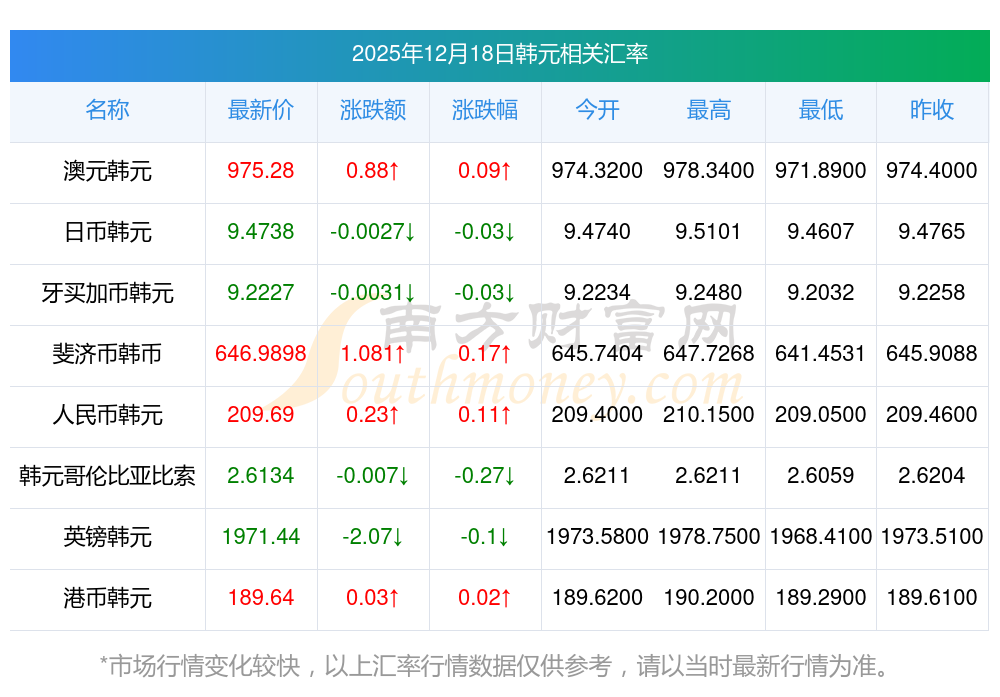Viewport: 1000px width, 697px height.
Task: Click the 最新价 column header
Action: 261,110
